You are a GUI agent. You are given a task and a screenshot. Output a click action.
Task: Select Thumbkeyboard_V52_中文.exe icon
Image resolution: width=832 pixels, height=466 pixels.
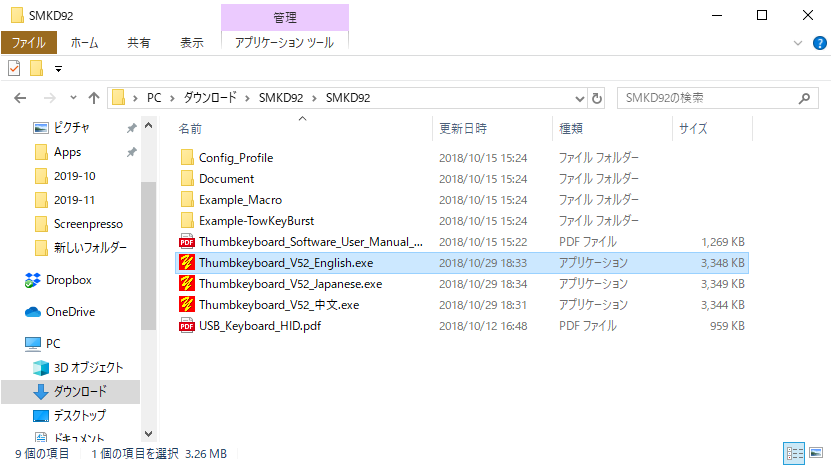187,305
